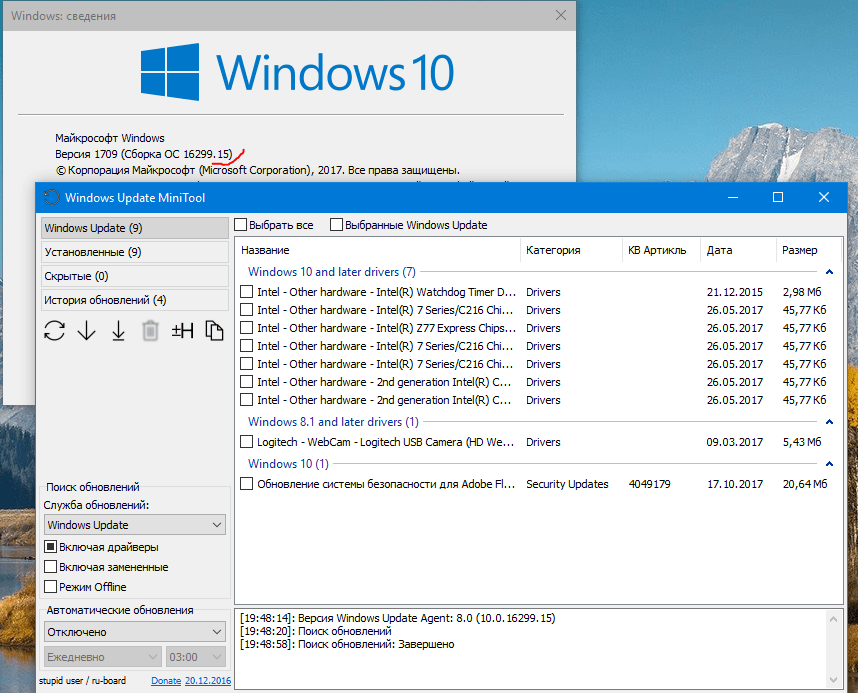This screenshot has width=858, height=693.
Task: Check the Adobe Flash security update box
Action: (247, 484)
